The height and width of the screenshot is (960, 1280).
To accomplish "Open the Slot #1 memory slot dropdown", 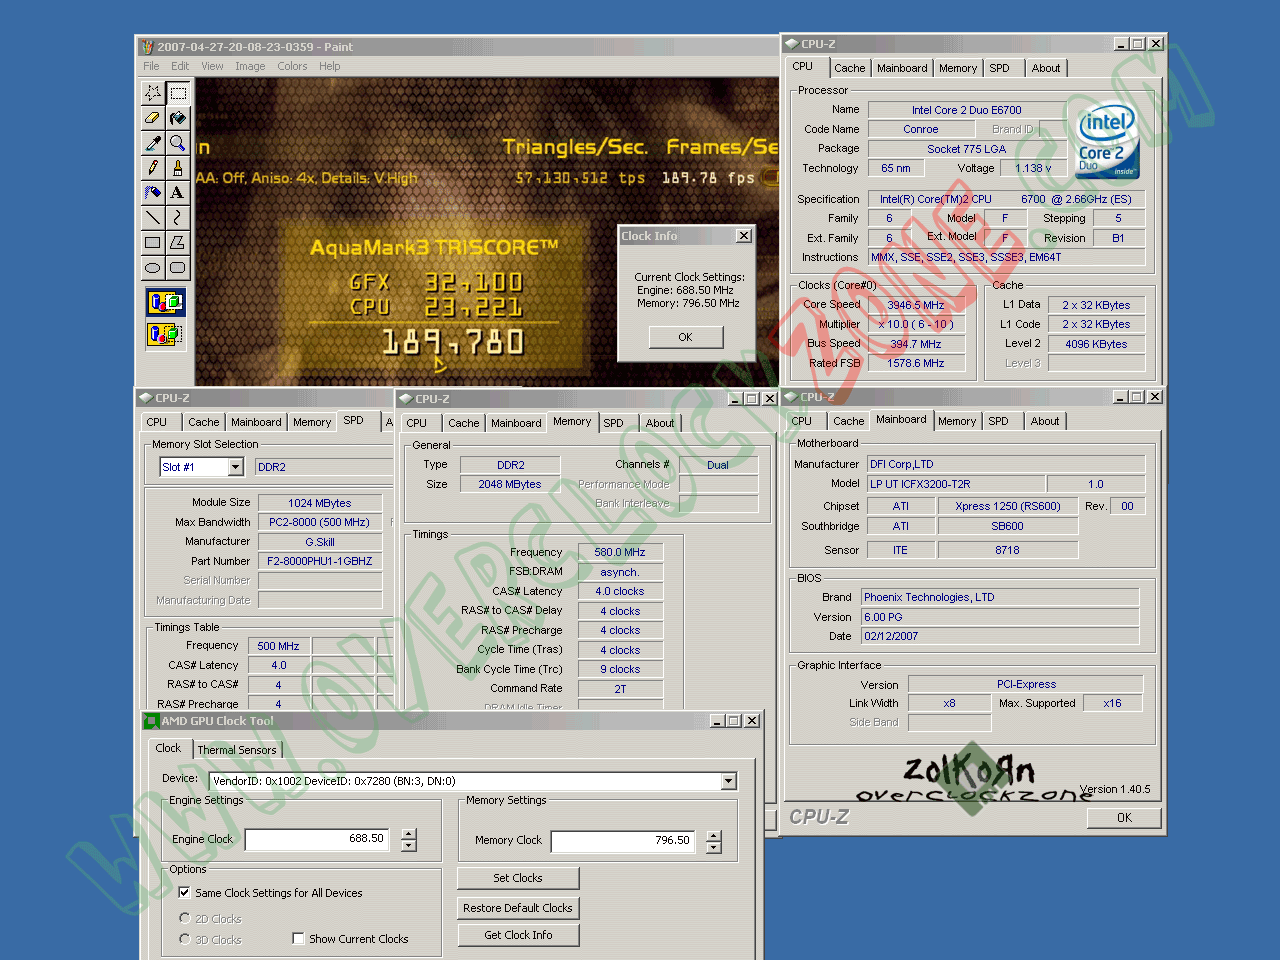I will pos(236,467).
